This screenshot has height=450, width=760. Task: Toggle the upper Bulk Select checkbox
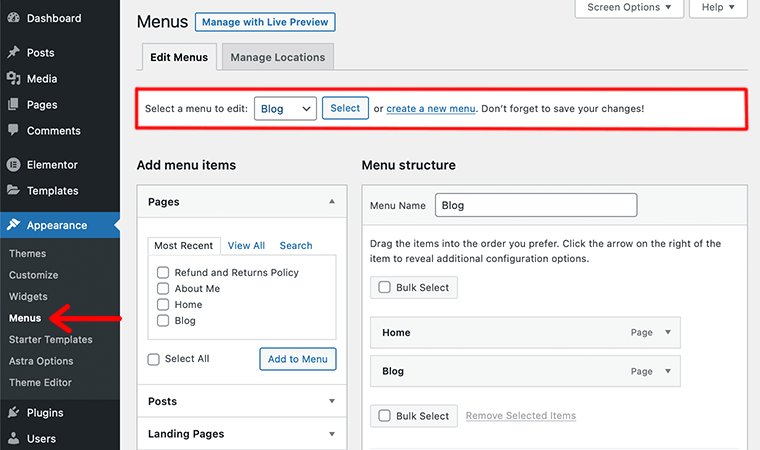pos(384,287)
